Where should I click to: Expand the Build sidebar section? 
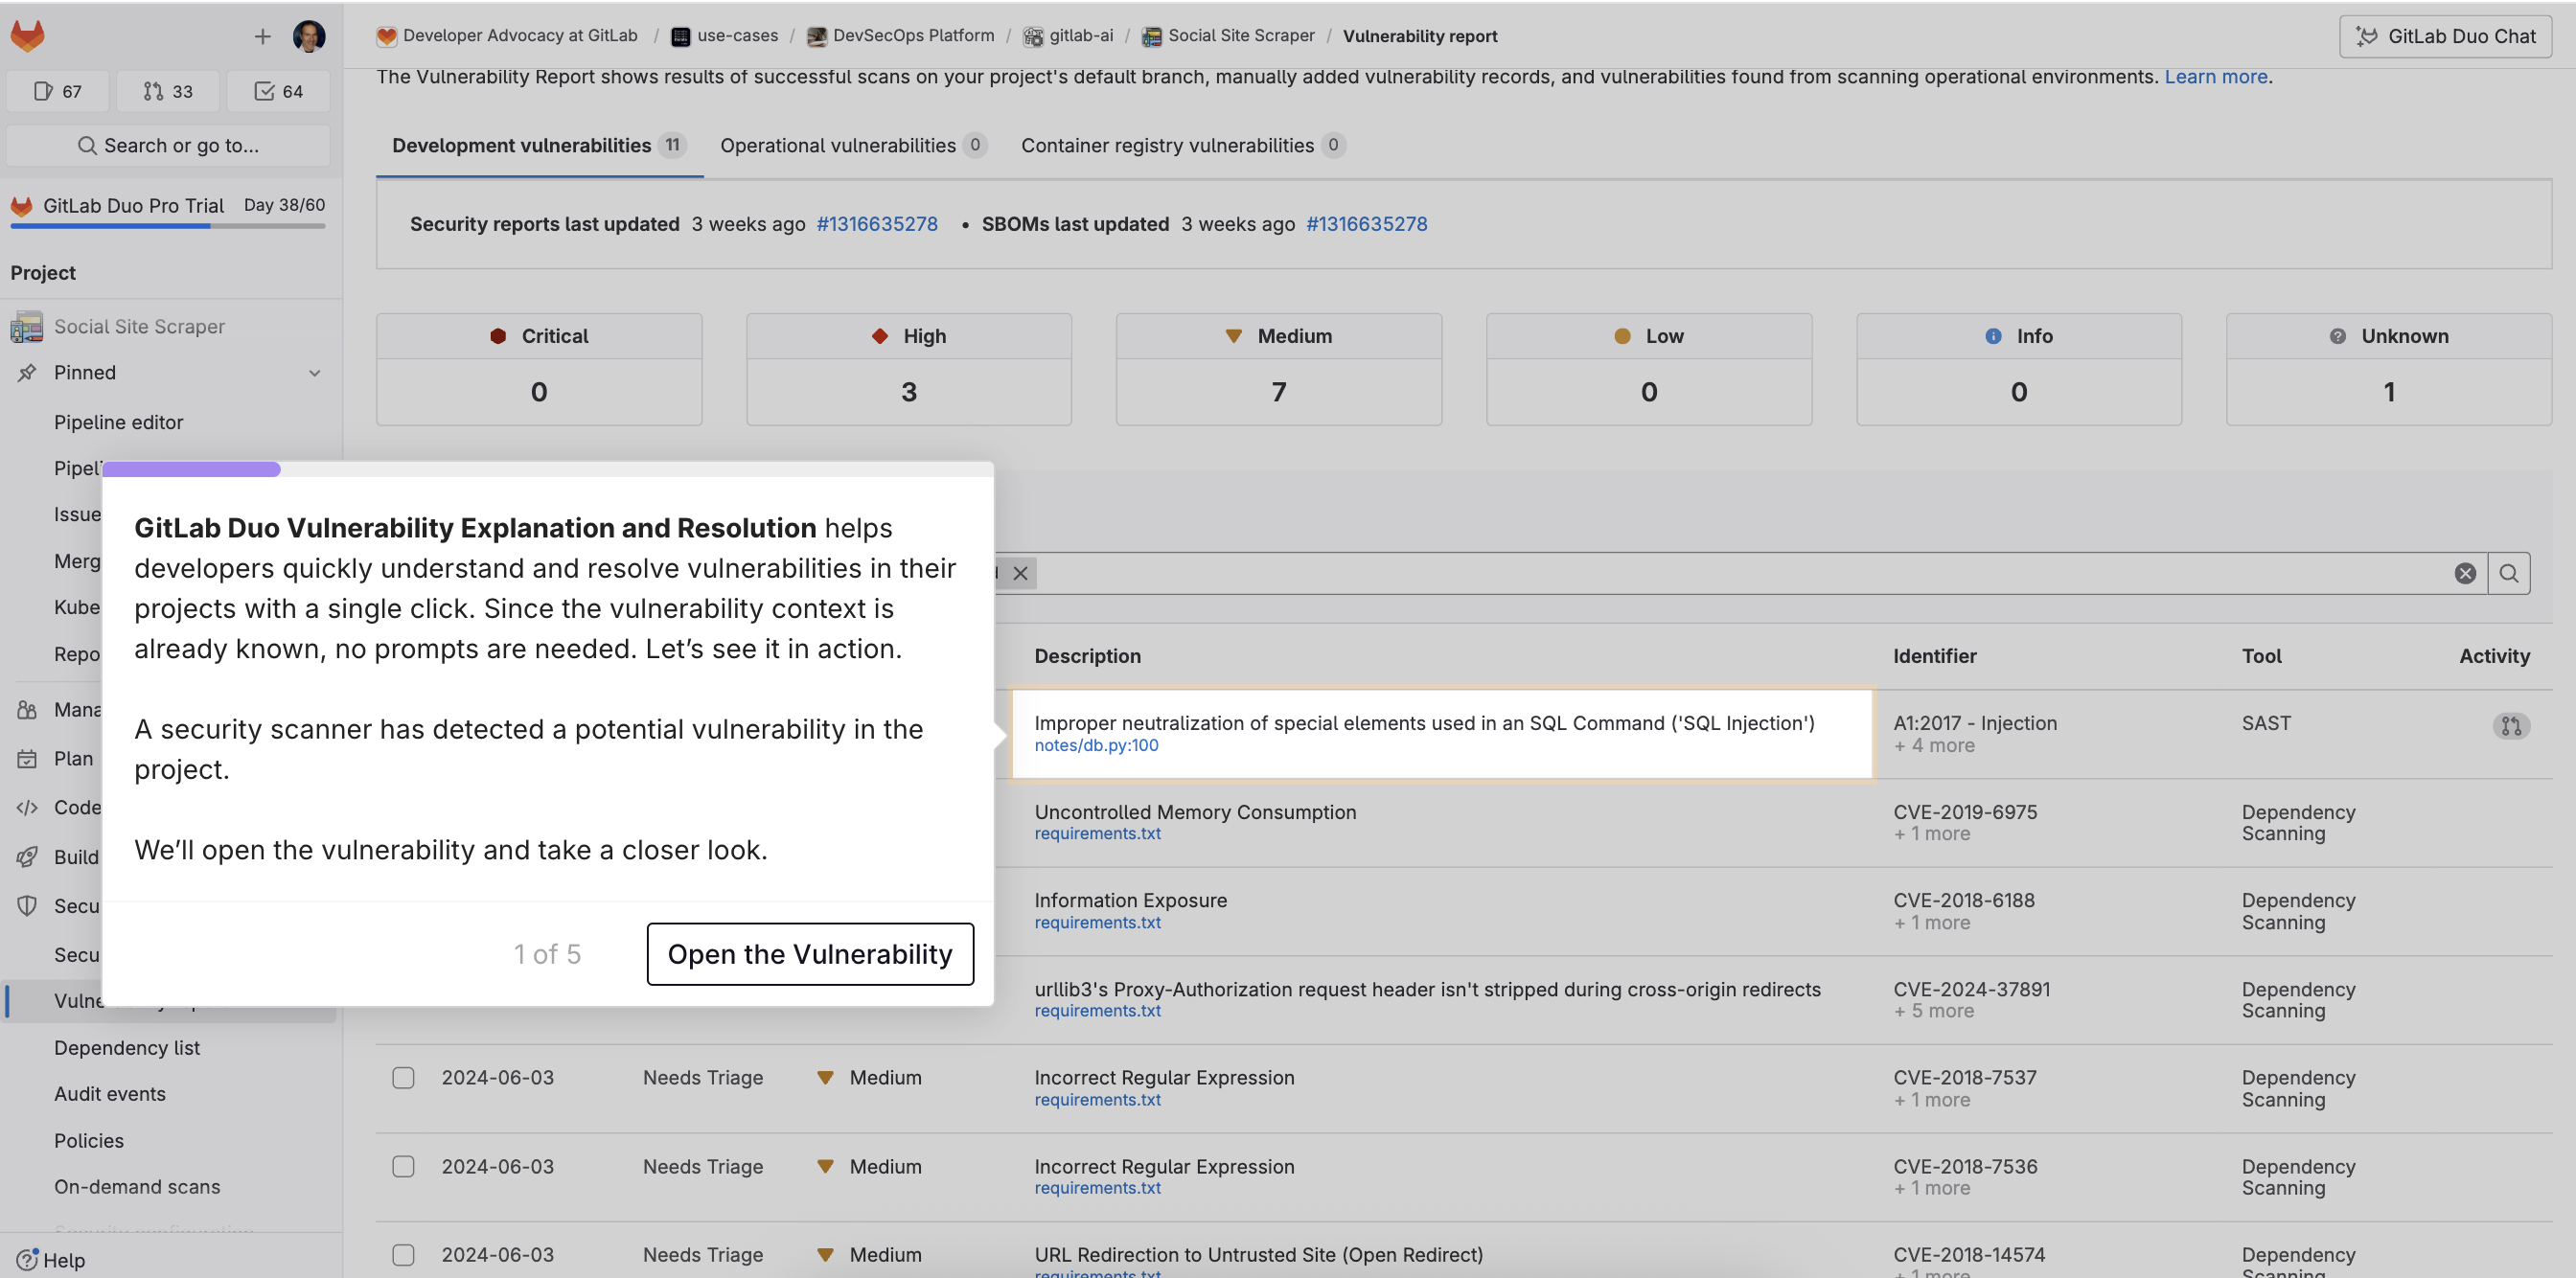pyautogui.click(x=75, y=856)
